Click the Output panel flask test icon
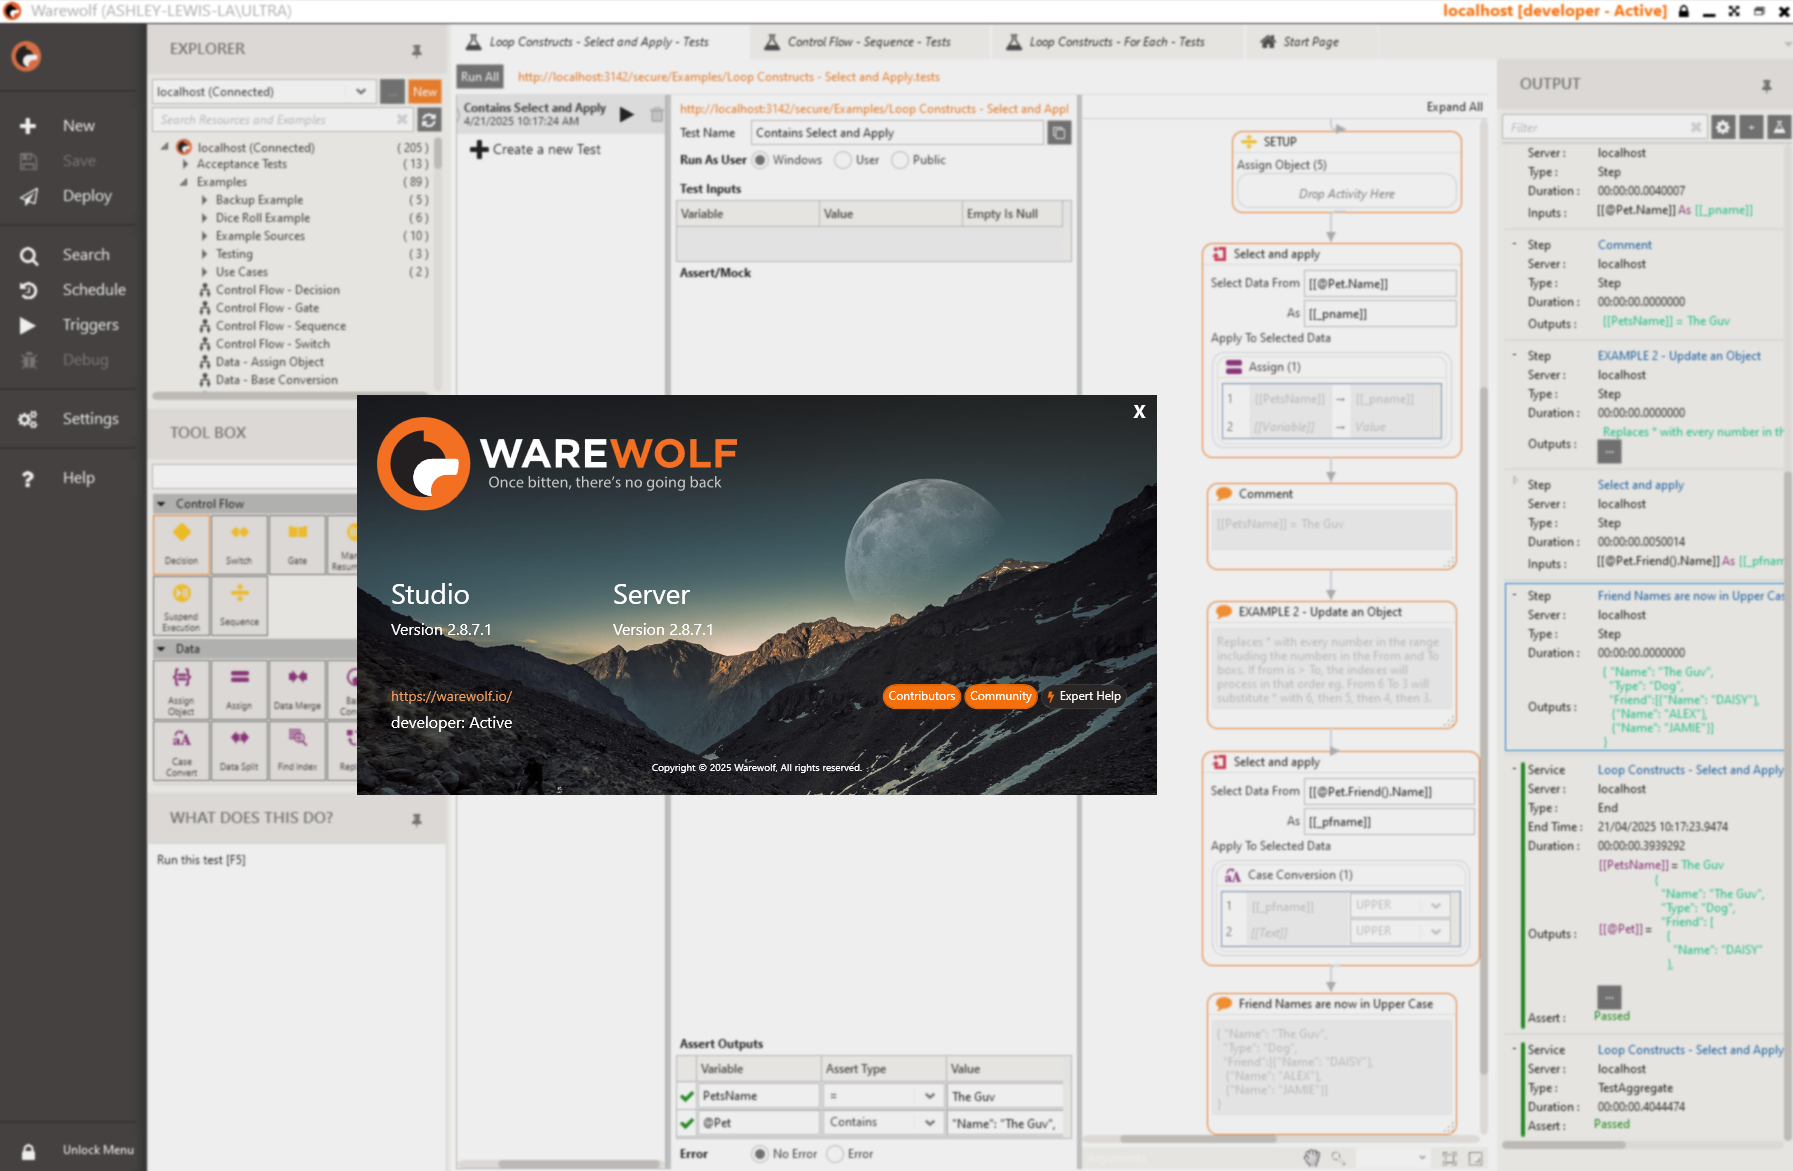The height and width of the screenshot is (1171, 1793). click(x=1779, y=127)
